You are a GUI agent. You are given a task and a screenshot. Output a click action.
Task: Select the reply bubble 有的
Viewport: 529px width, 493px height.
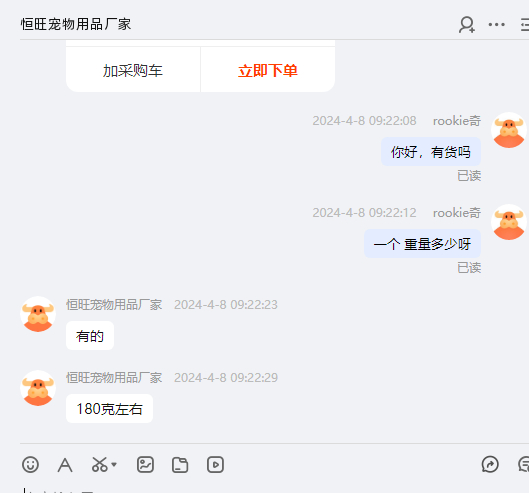click(90, 336)
